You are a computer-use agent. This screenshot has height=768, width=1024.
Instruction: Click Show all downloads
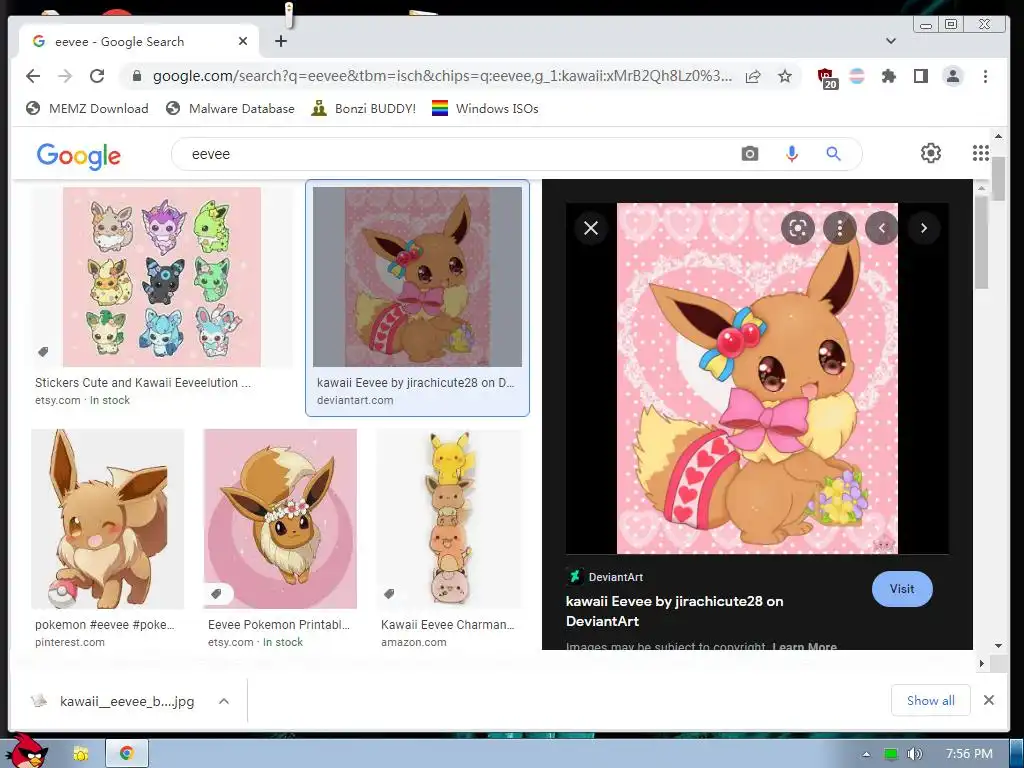931,701
